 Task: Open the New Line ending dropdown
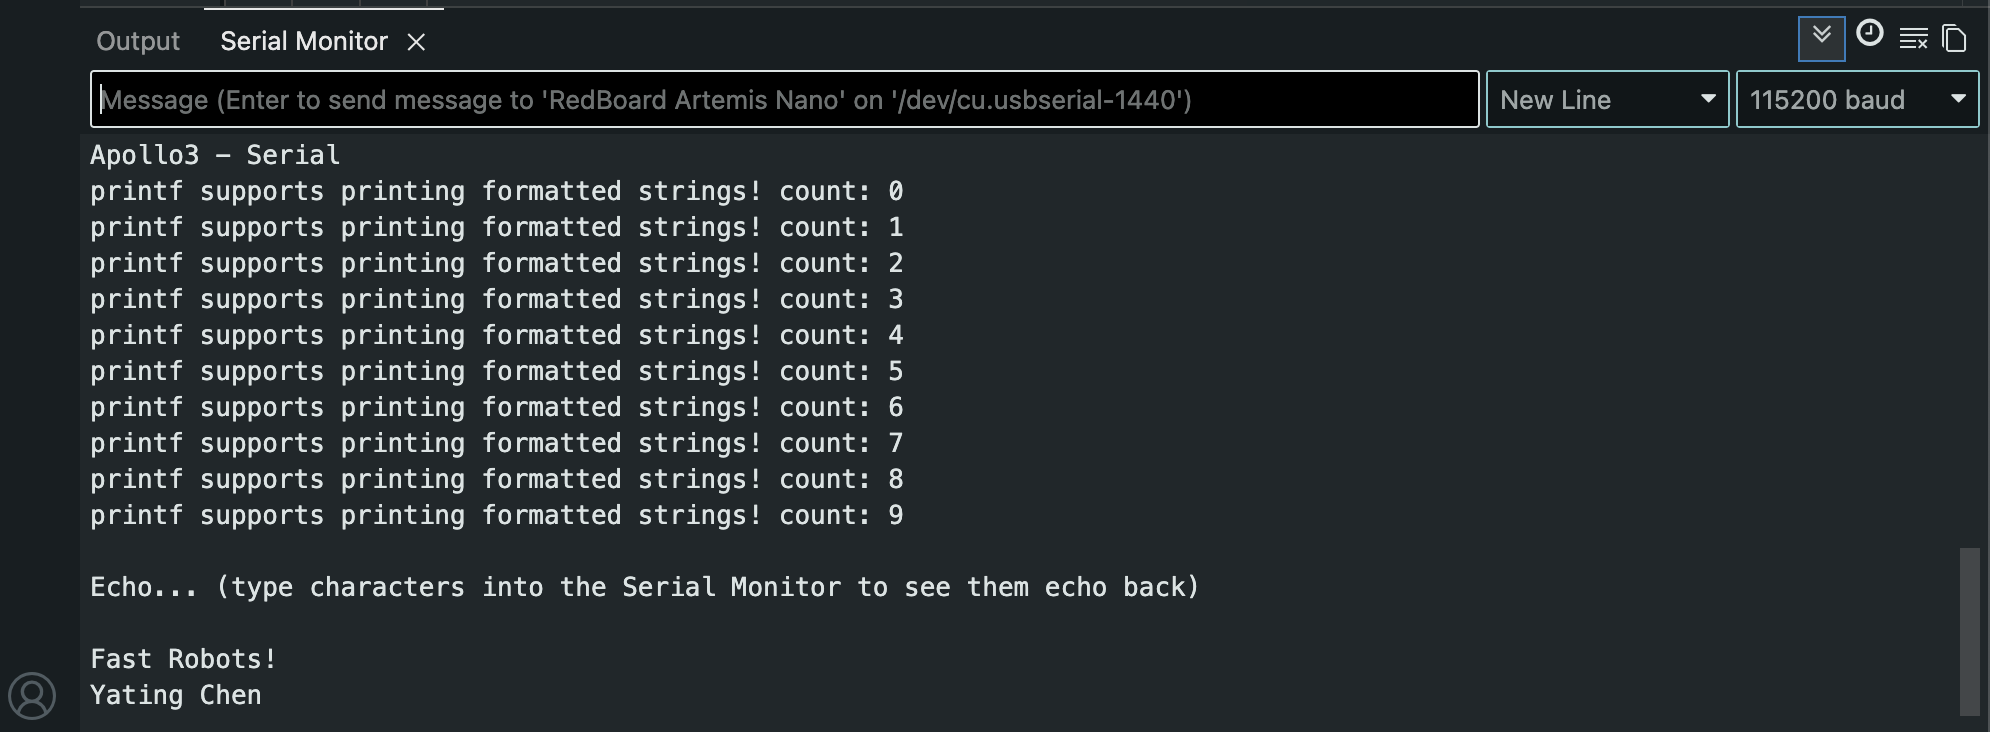coord(1607,100)
